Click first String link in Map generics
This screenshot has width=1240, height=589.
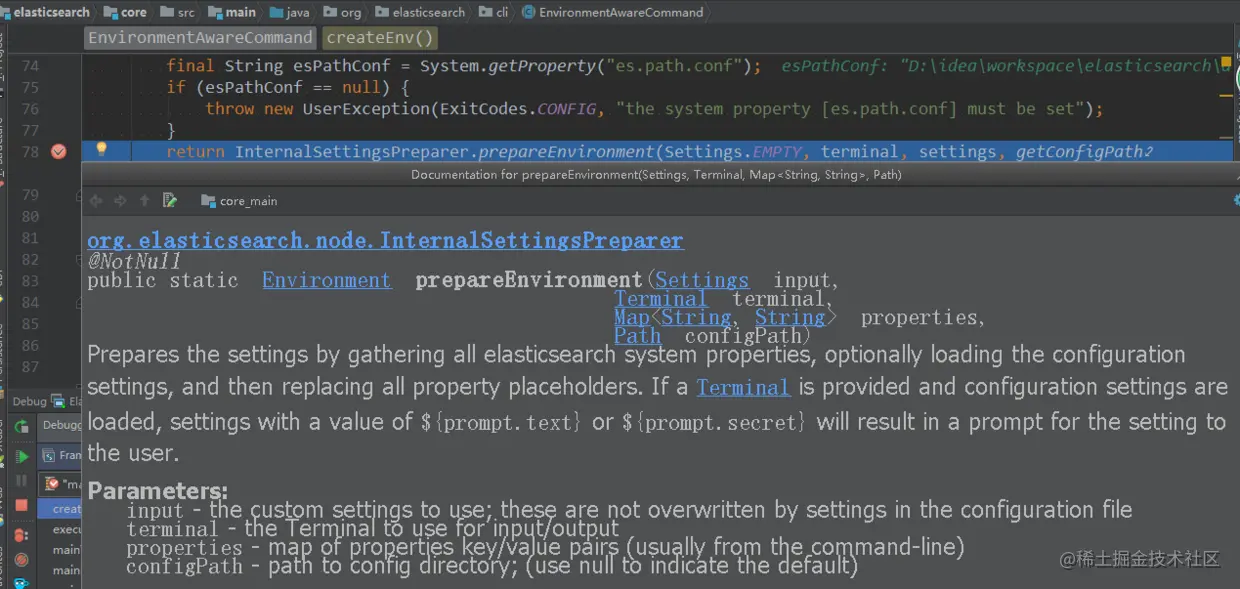point(696,317)
